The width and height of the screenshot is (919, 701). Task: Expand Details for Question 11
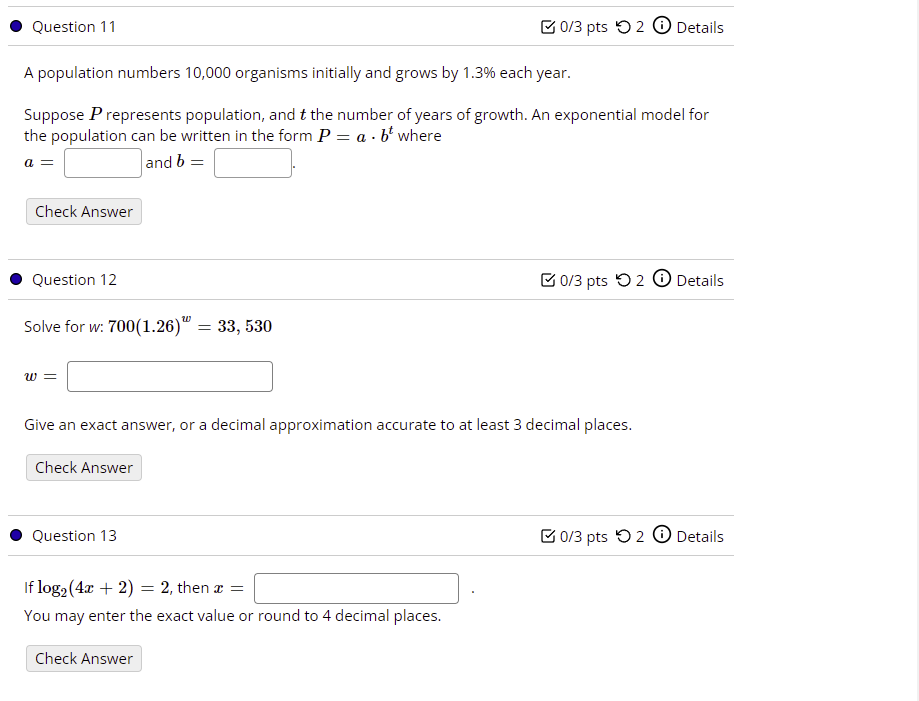pos(700,27)
